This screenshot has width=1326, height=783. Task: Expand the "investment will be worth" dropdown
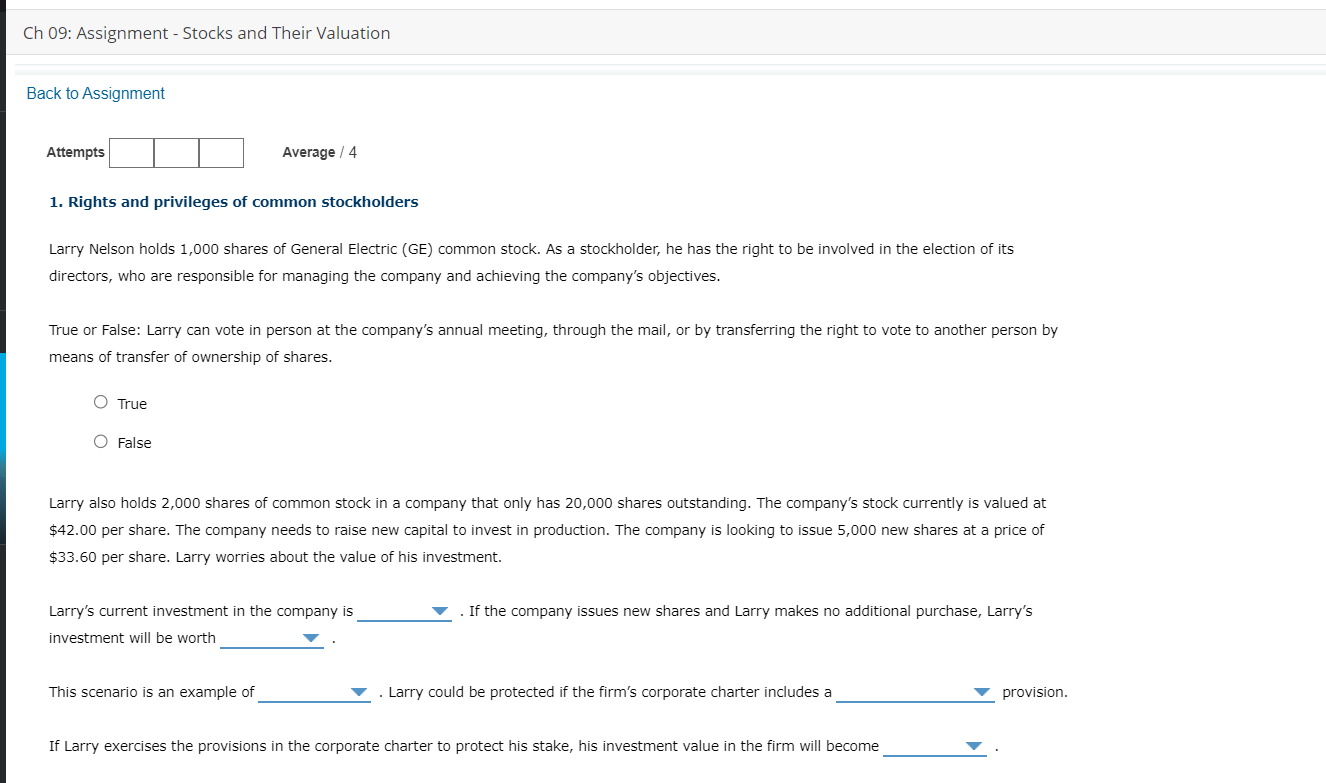pos(272,638)
